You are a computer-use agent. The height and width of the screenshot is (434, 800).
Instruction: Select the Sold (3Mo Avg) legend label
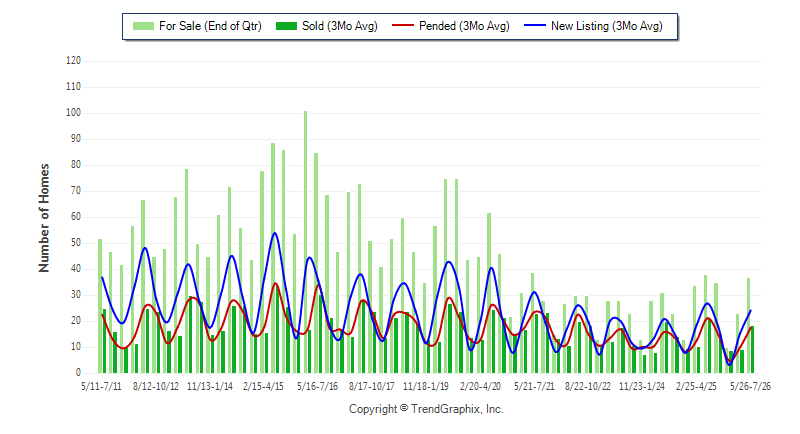coord(340,26)
